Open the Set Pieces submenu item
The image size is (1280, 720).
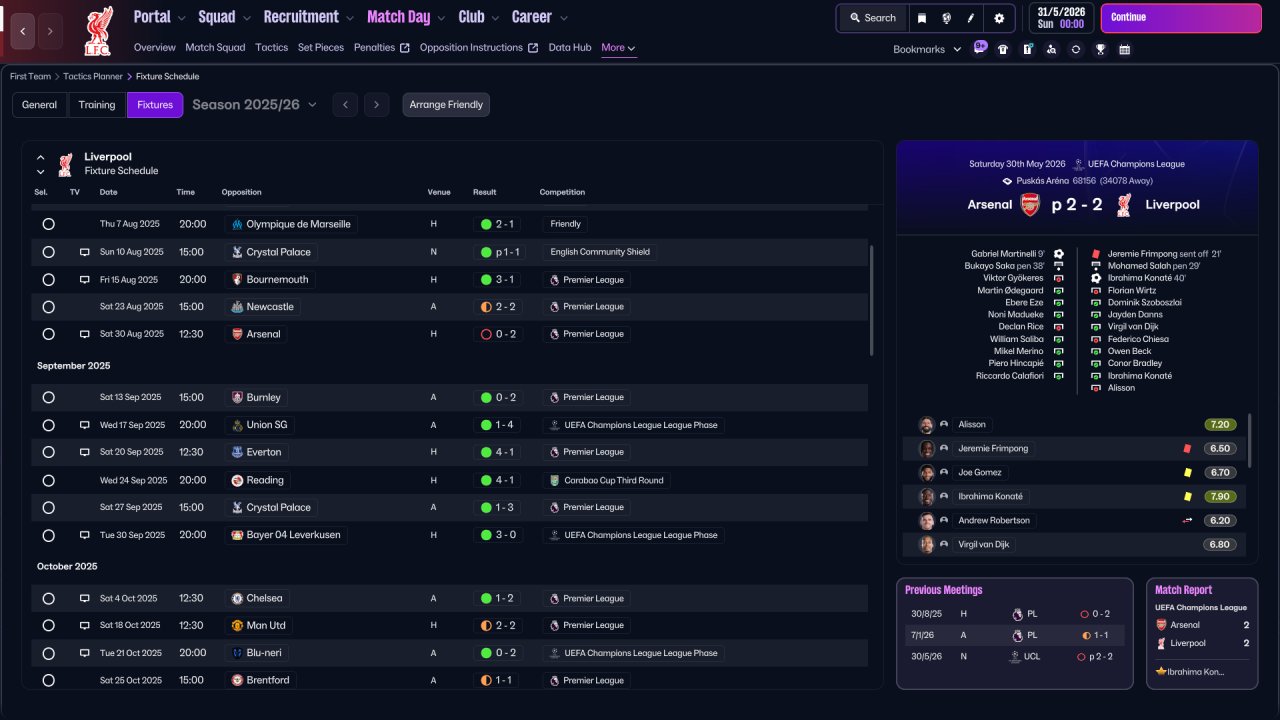point(321,47)
